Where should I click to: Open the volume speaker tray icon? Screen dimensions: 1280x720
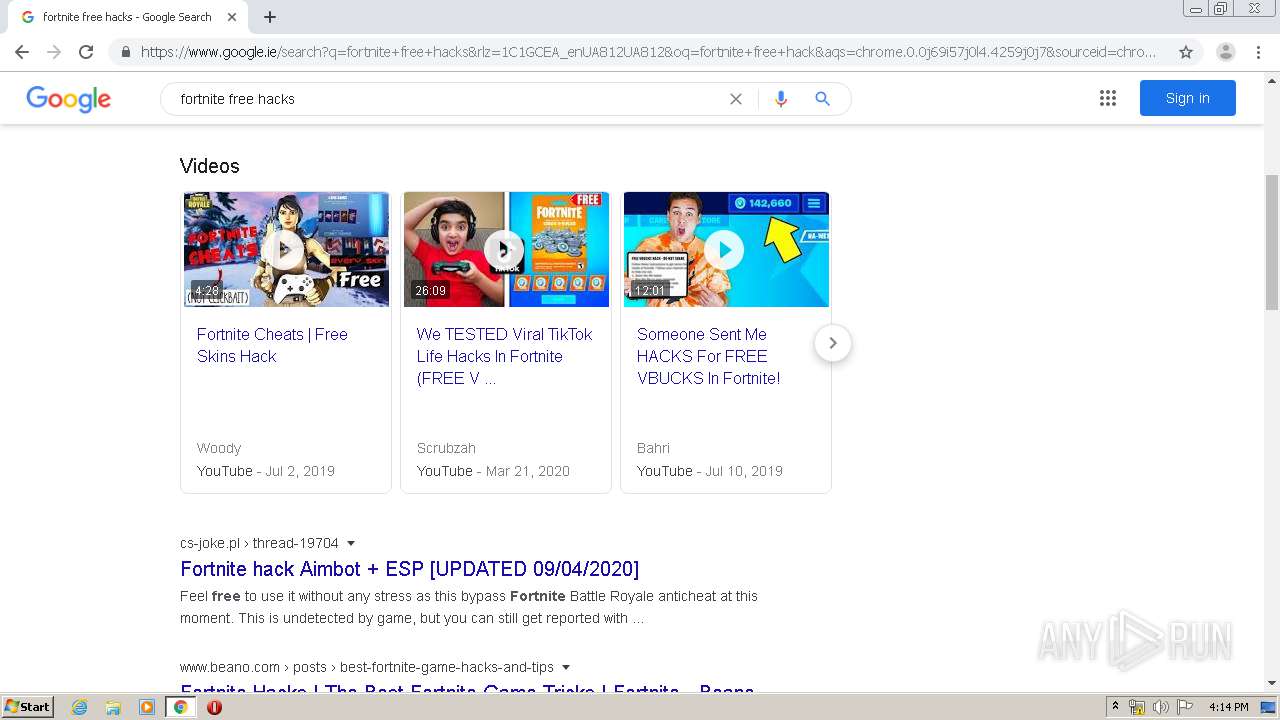(1161, 707)
